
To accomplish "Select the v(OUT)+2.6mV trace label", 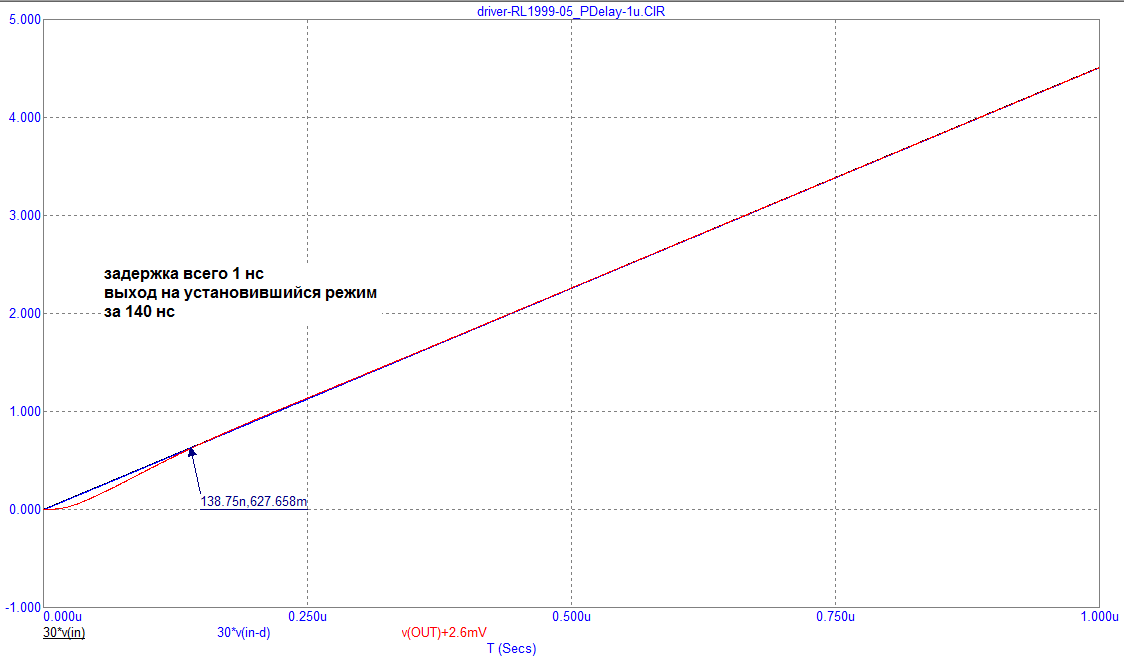I will coord(444,632).
